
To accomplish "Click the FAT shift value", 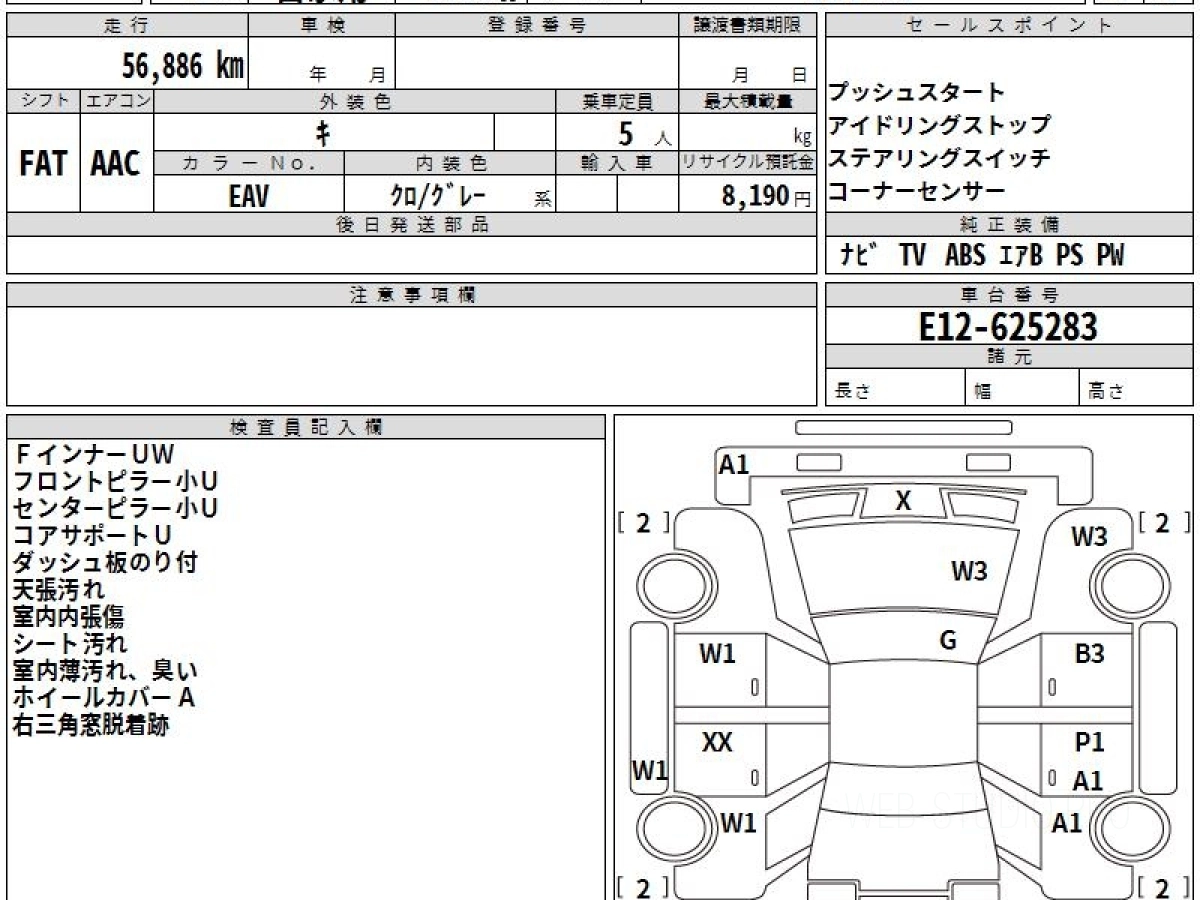I will 43,164.
